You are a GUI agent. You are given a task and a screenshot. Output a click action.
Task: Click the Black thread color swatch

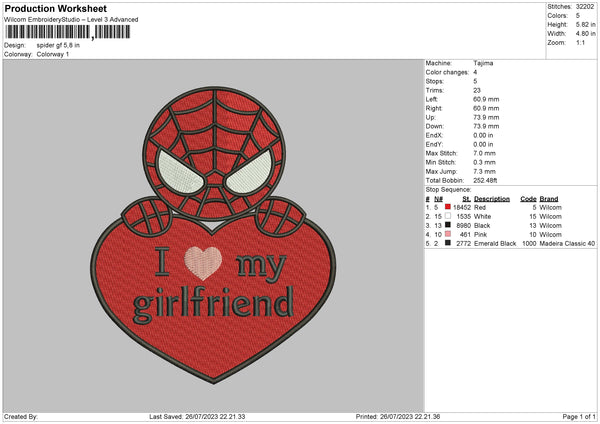click(x=448, y=225)
